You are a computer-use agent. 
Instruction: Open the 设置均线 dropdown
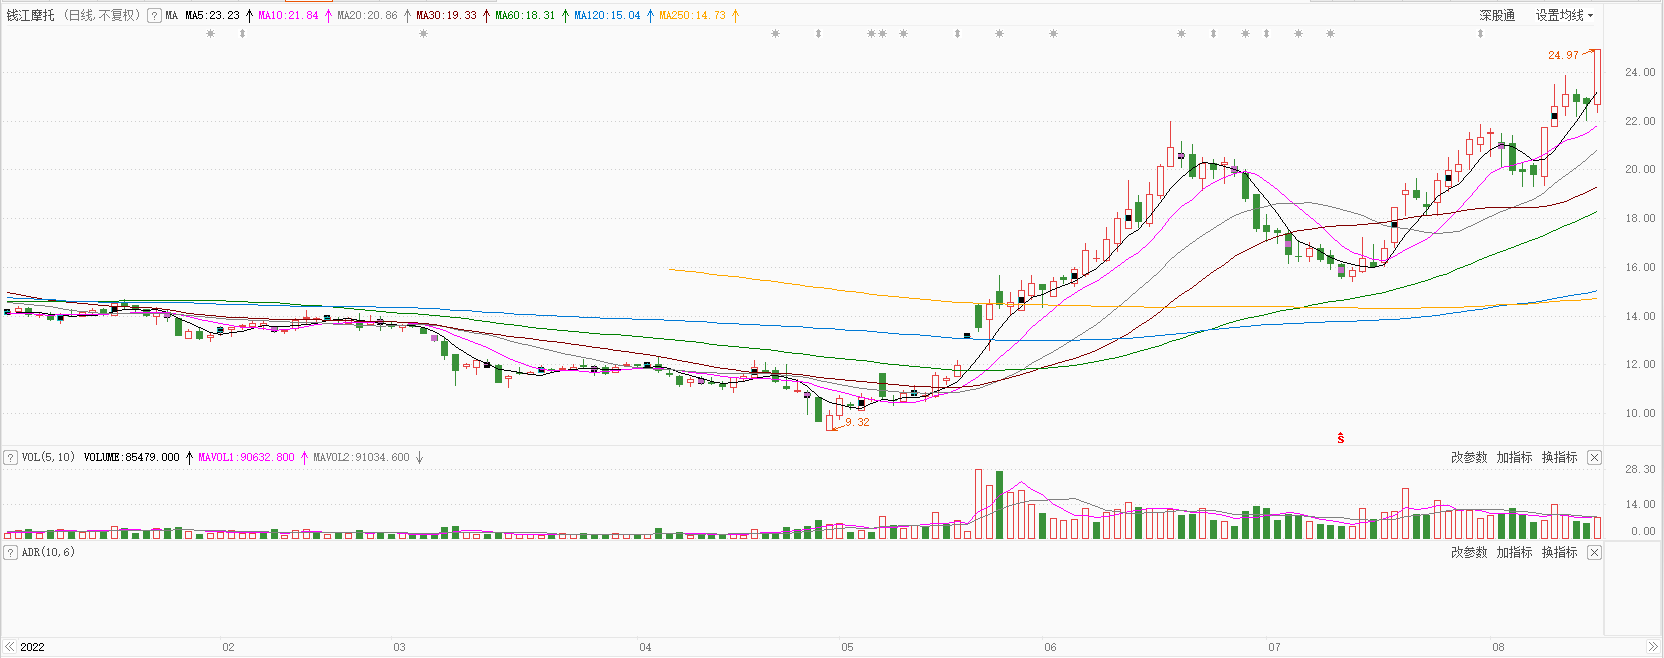(x=1564, y=15)
